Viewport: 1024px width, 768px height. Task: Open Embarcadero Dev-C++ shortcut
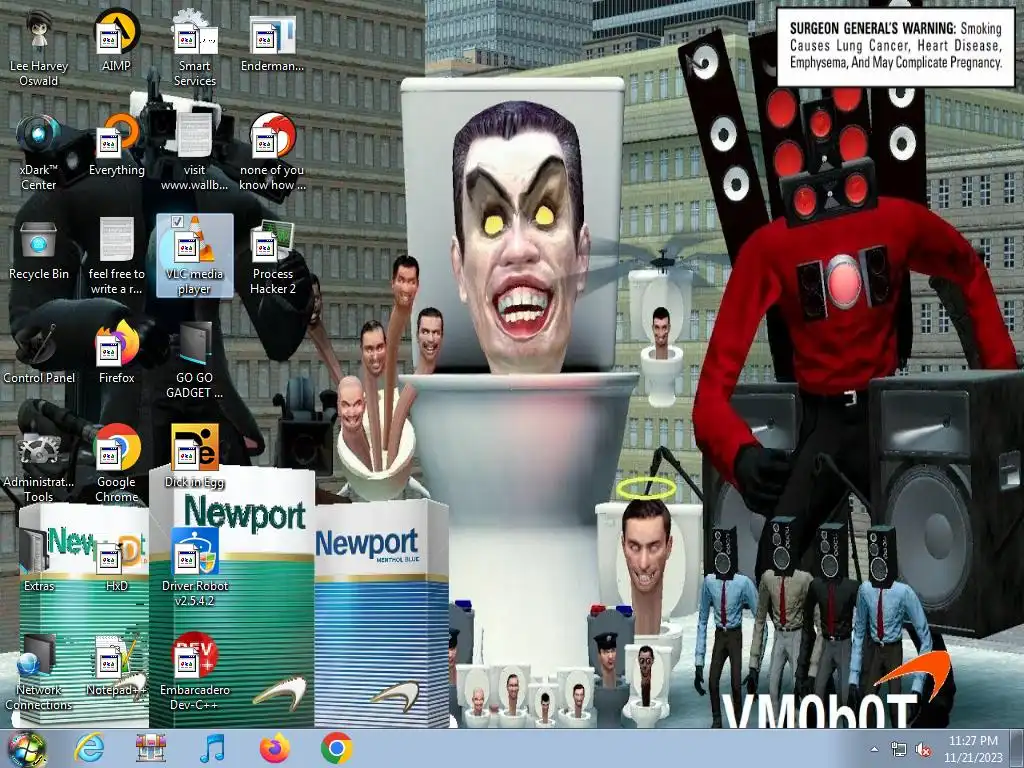(195, 673)
